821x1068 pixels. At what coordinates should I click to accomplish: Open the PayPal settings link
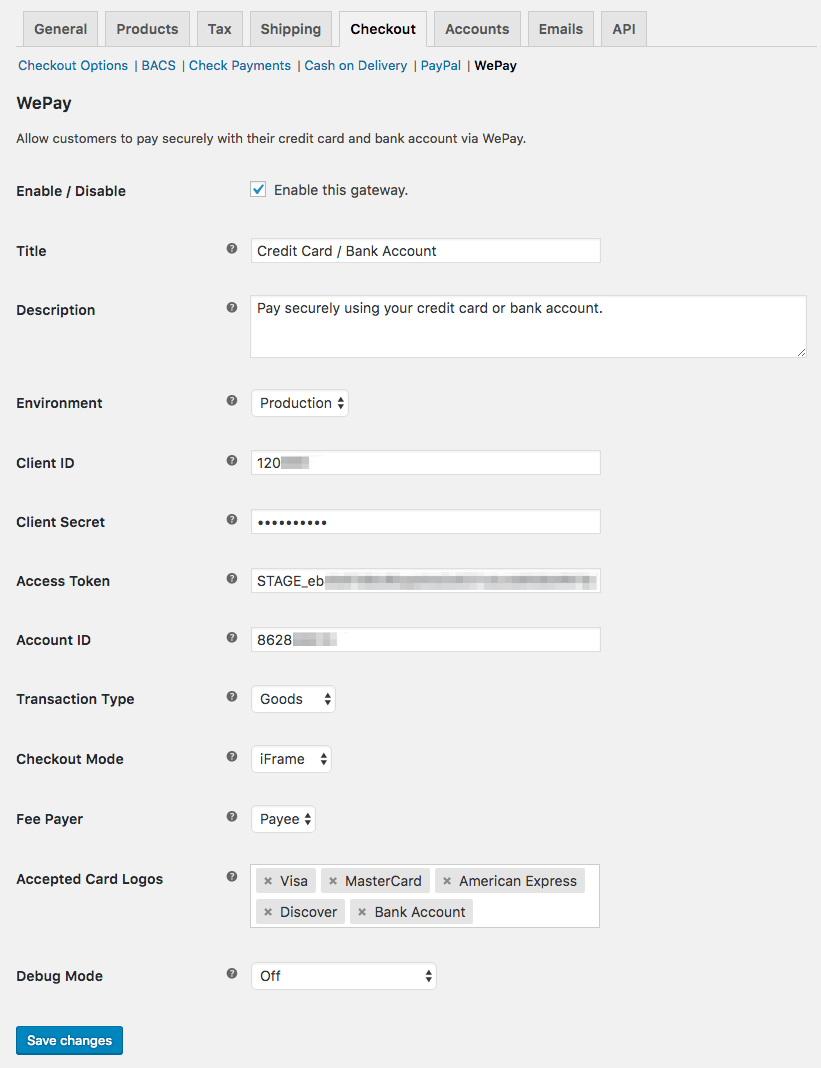coord(440,65)
